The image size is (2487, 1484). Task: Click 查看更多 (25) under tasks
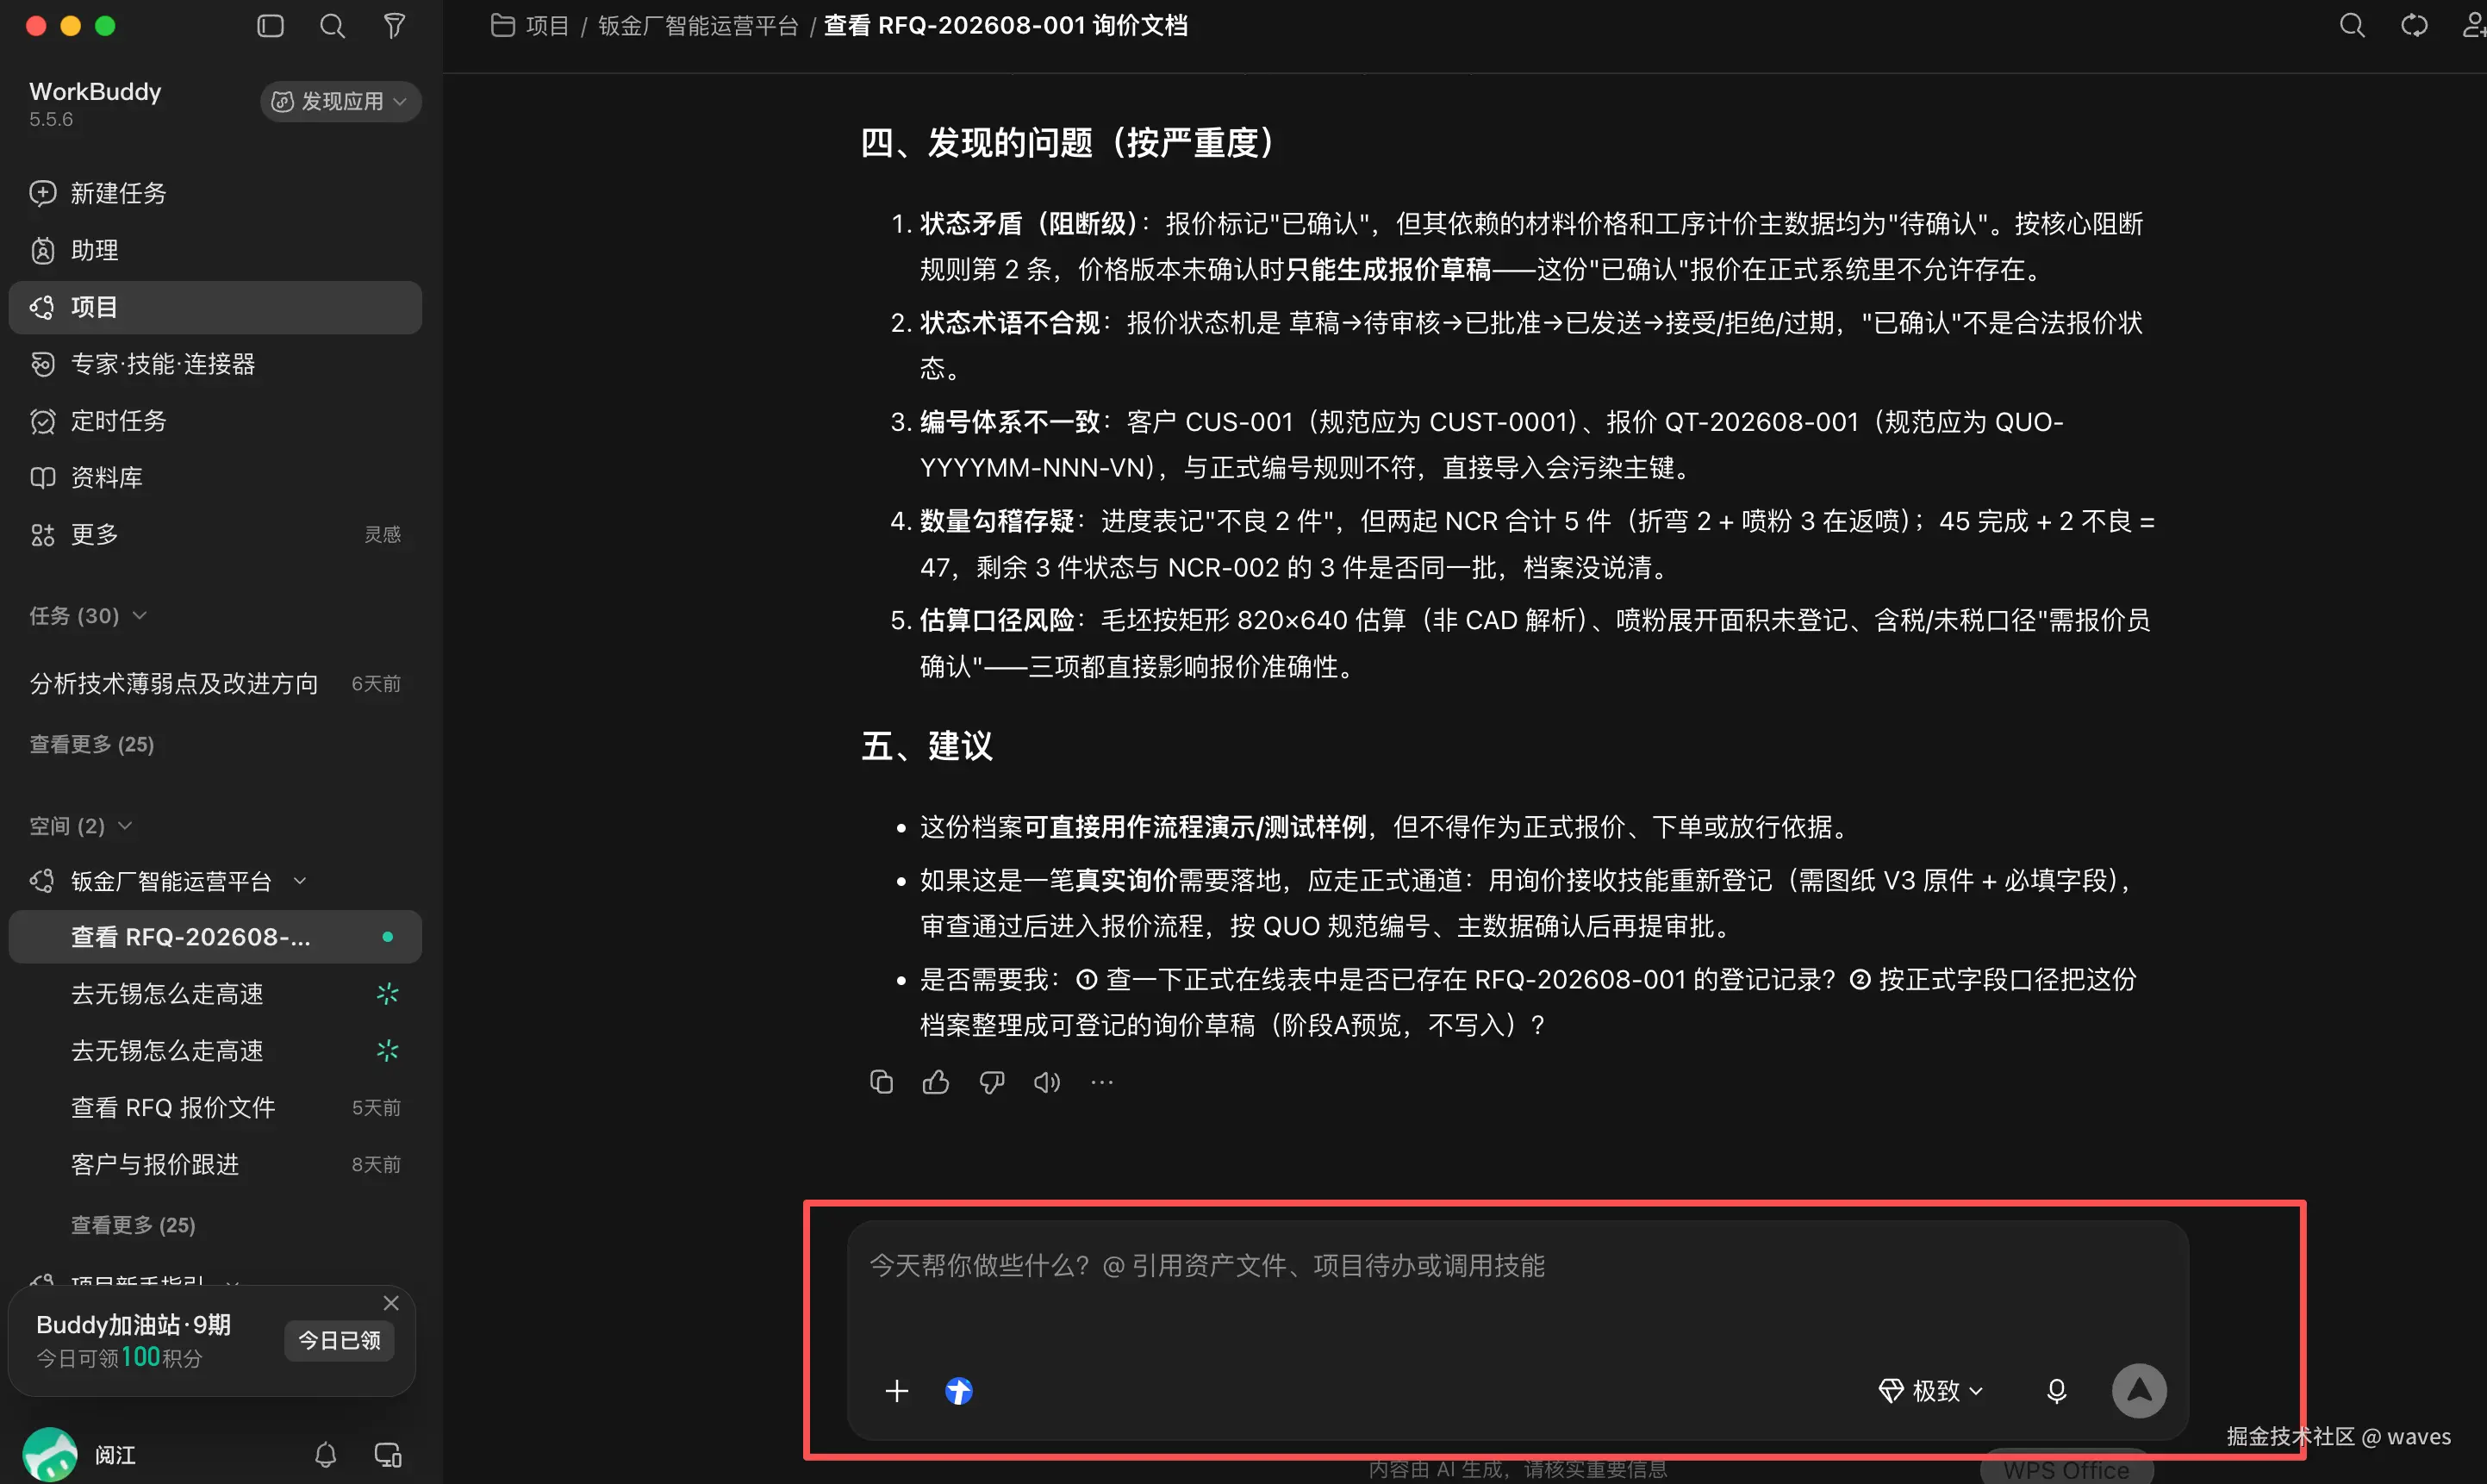91,744
